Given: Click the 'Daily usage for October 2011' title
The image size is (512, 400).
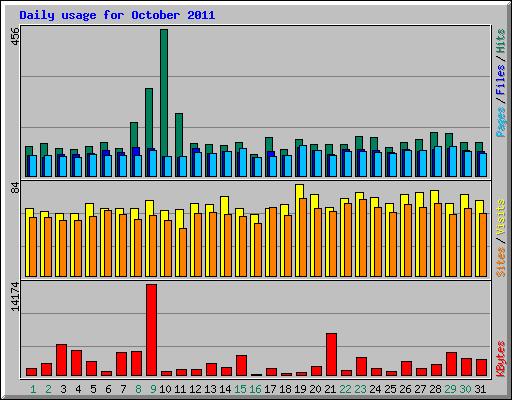Looking at the screenshot, I should click(117, 15).
